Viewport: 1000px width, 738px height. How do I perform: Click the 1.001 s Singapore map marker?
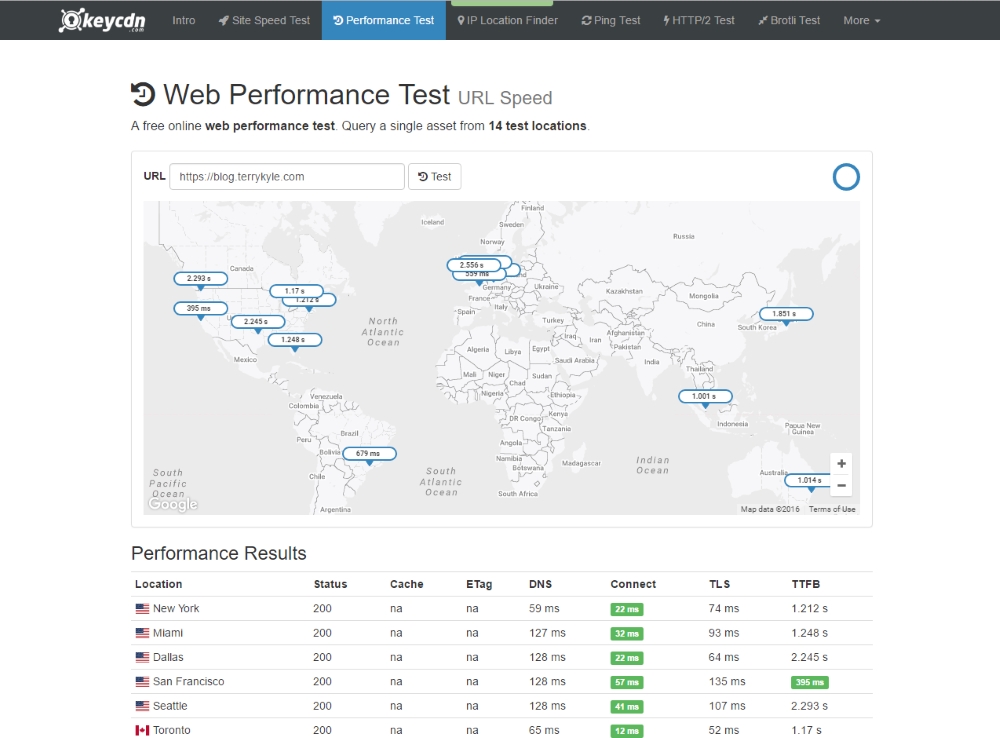(x=705, y=397)
